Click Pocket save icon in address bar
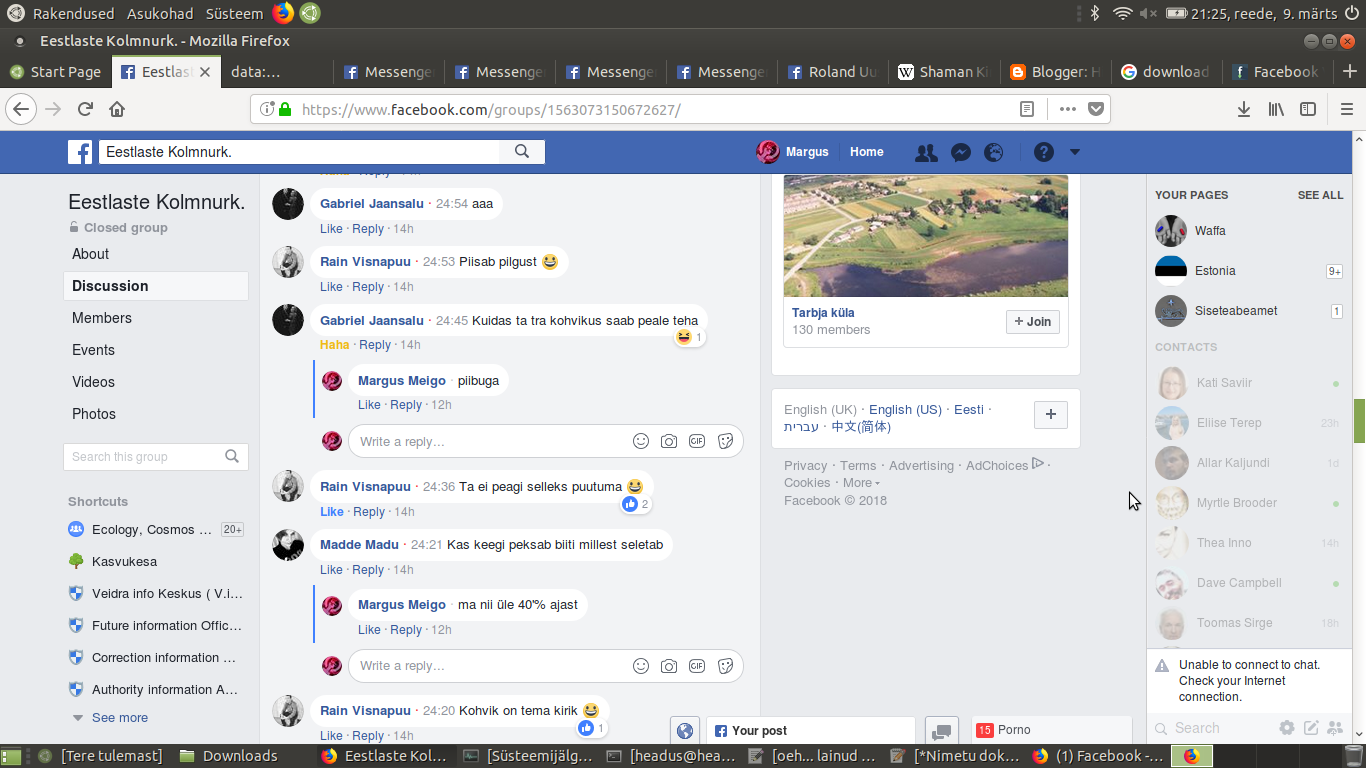The height and width of the screenshot is (768, 1366). click(1096, 109)
